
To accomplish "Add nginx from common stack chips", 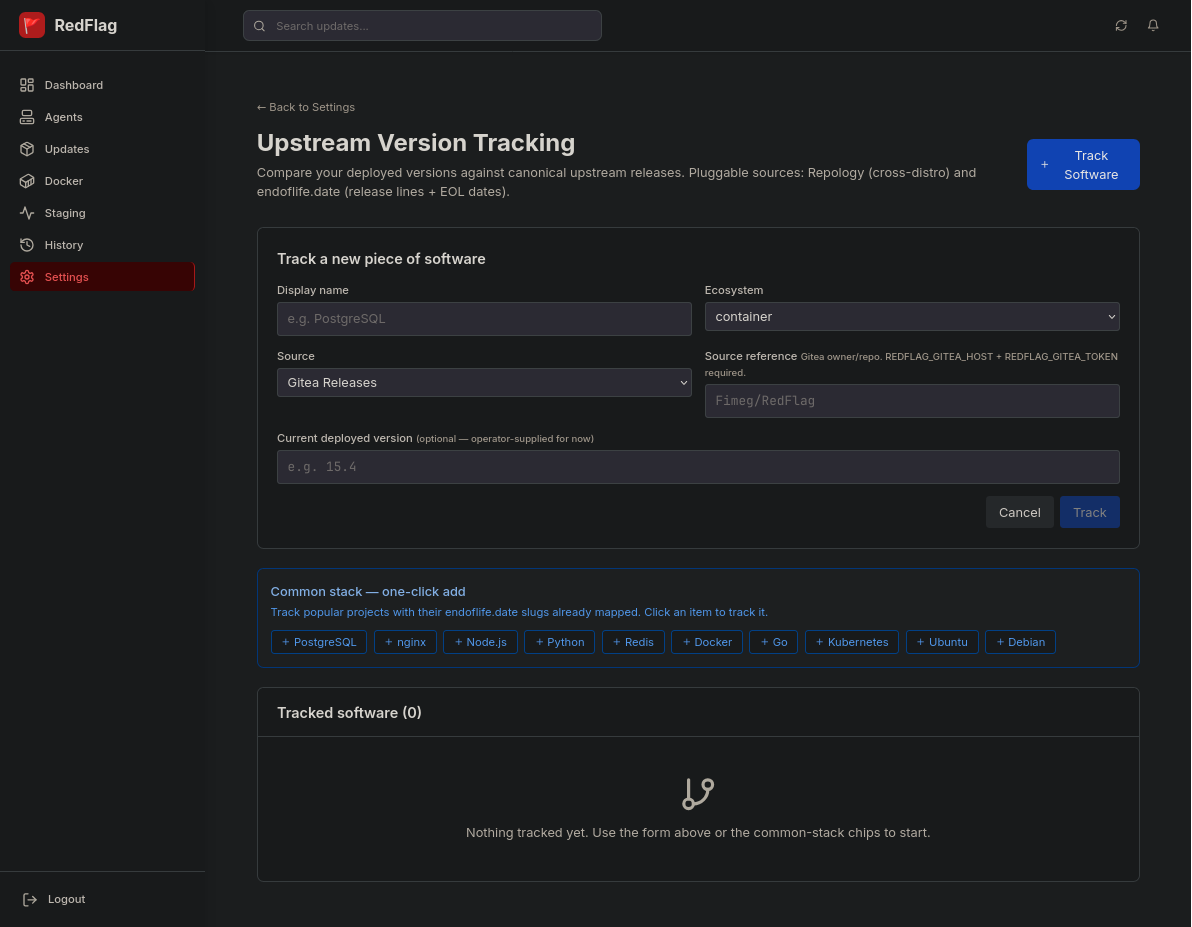I will coord(405,642).
